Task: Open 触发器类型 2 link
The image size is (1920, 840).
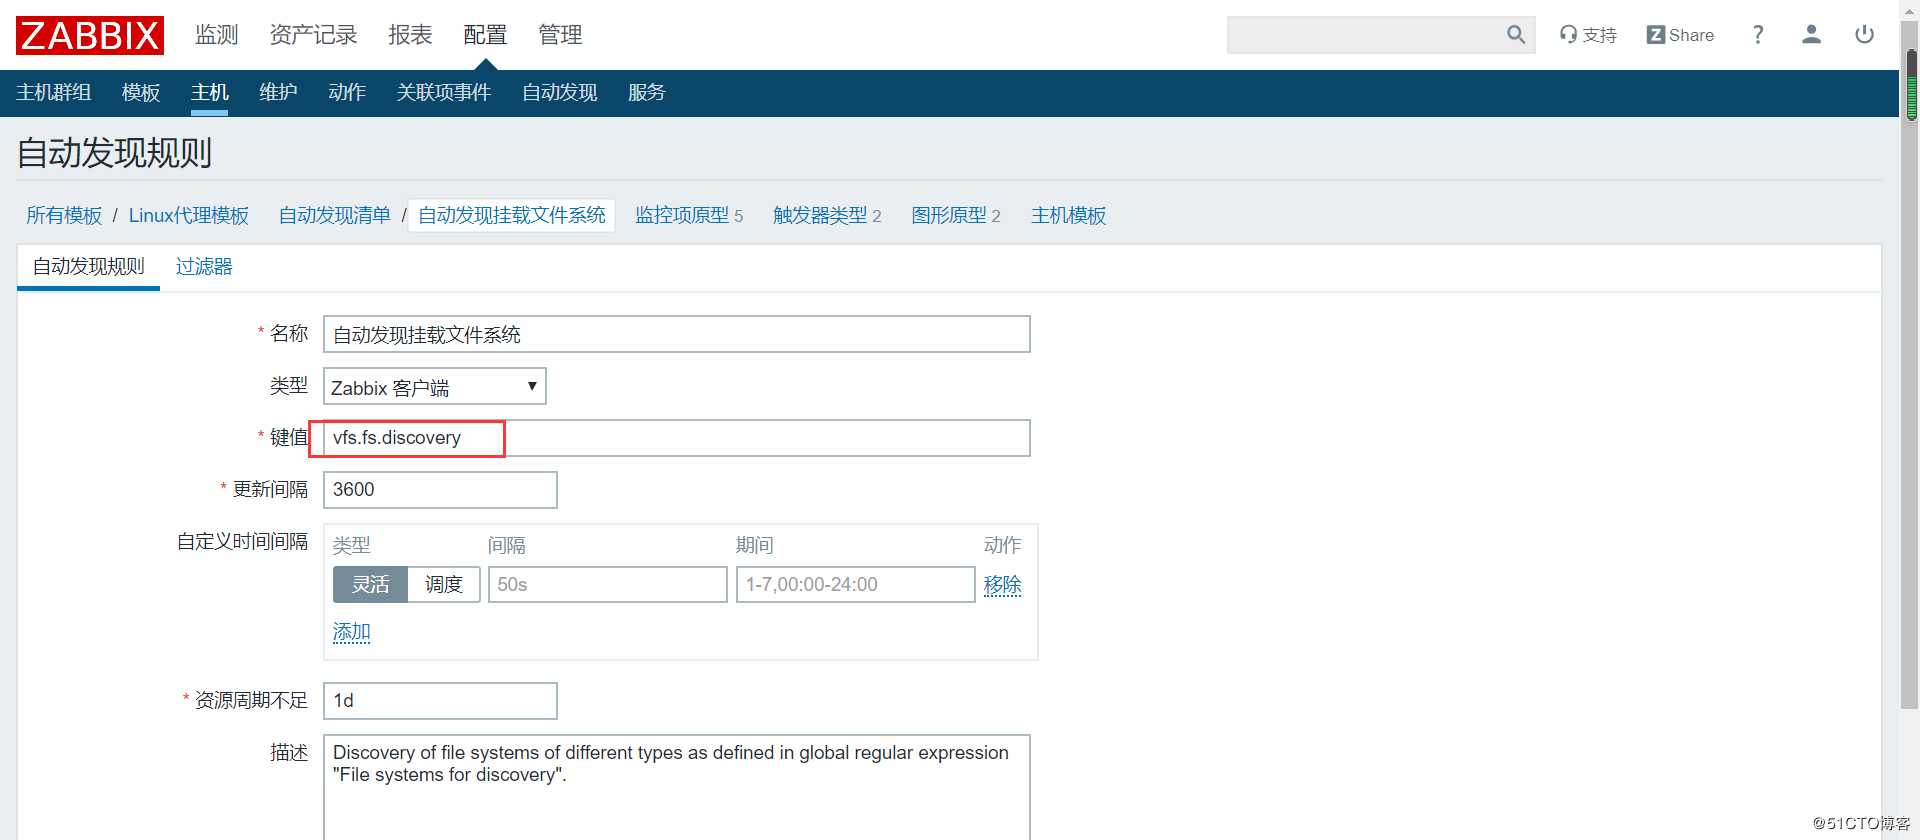Action: point(827,216)
